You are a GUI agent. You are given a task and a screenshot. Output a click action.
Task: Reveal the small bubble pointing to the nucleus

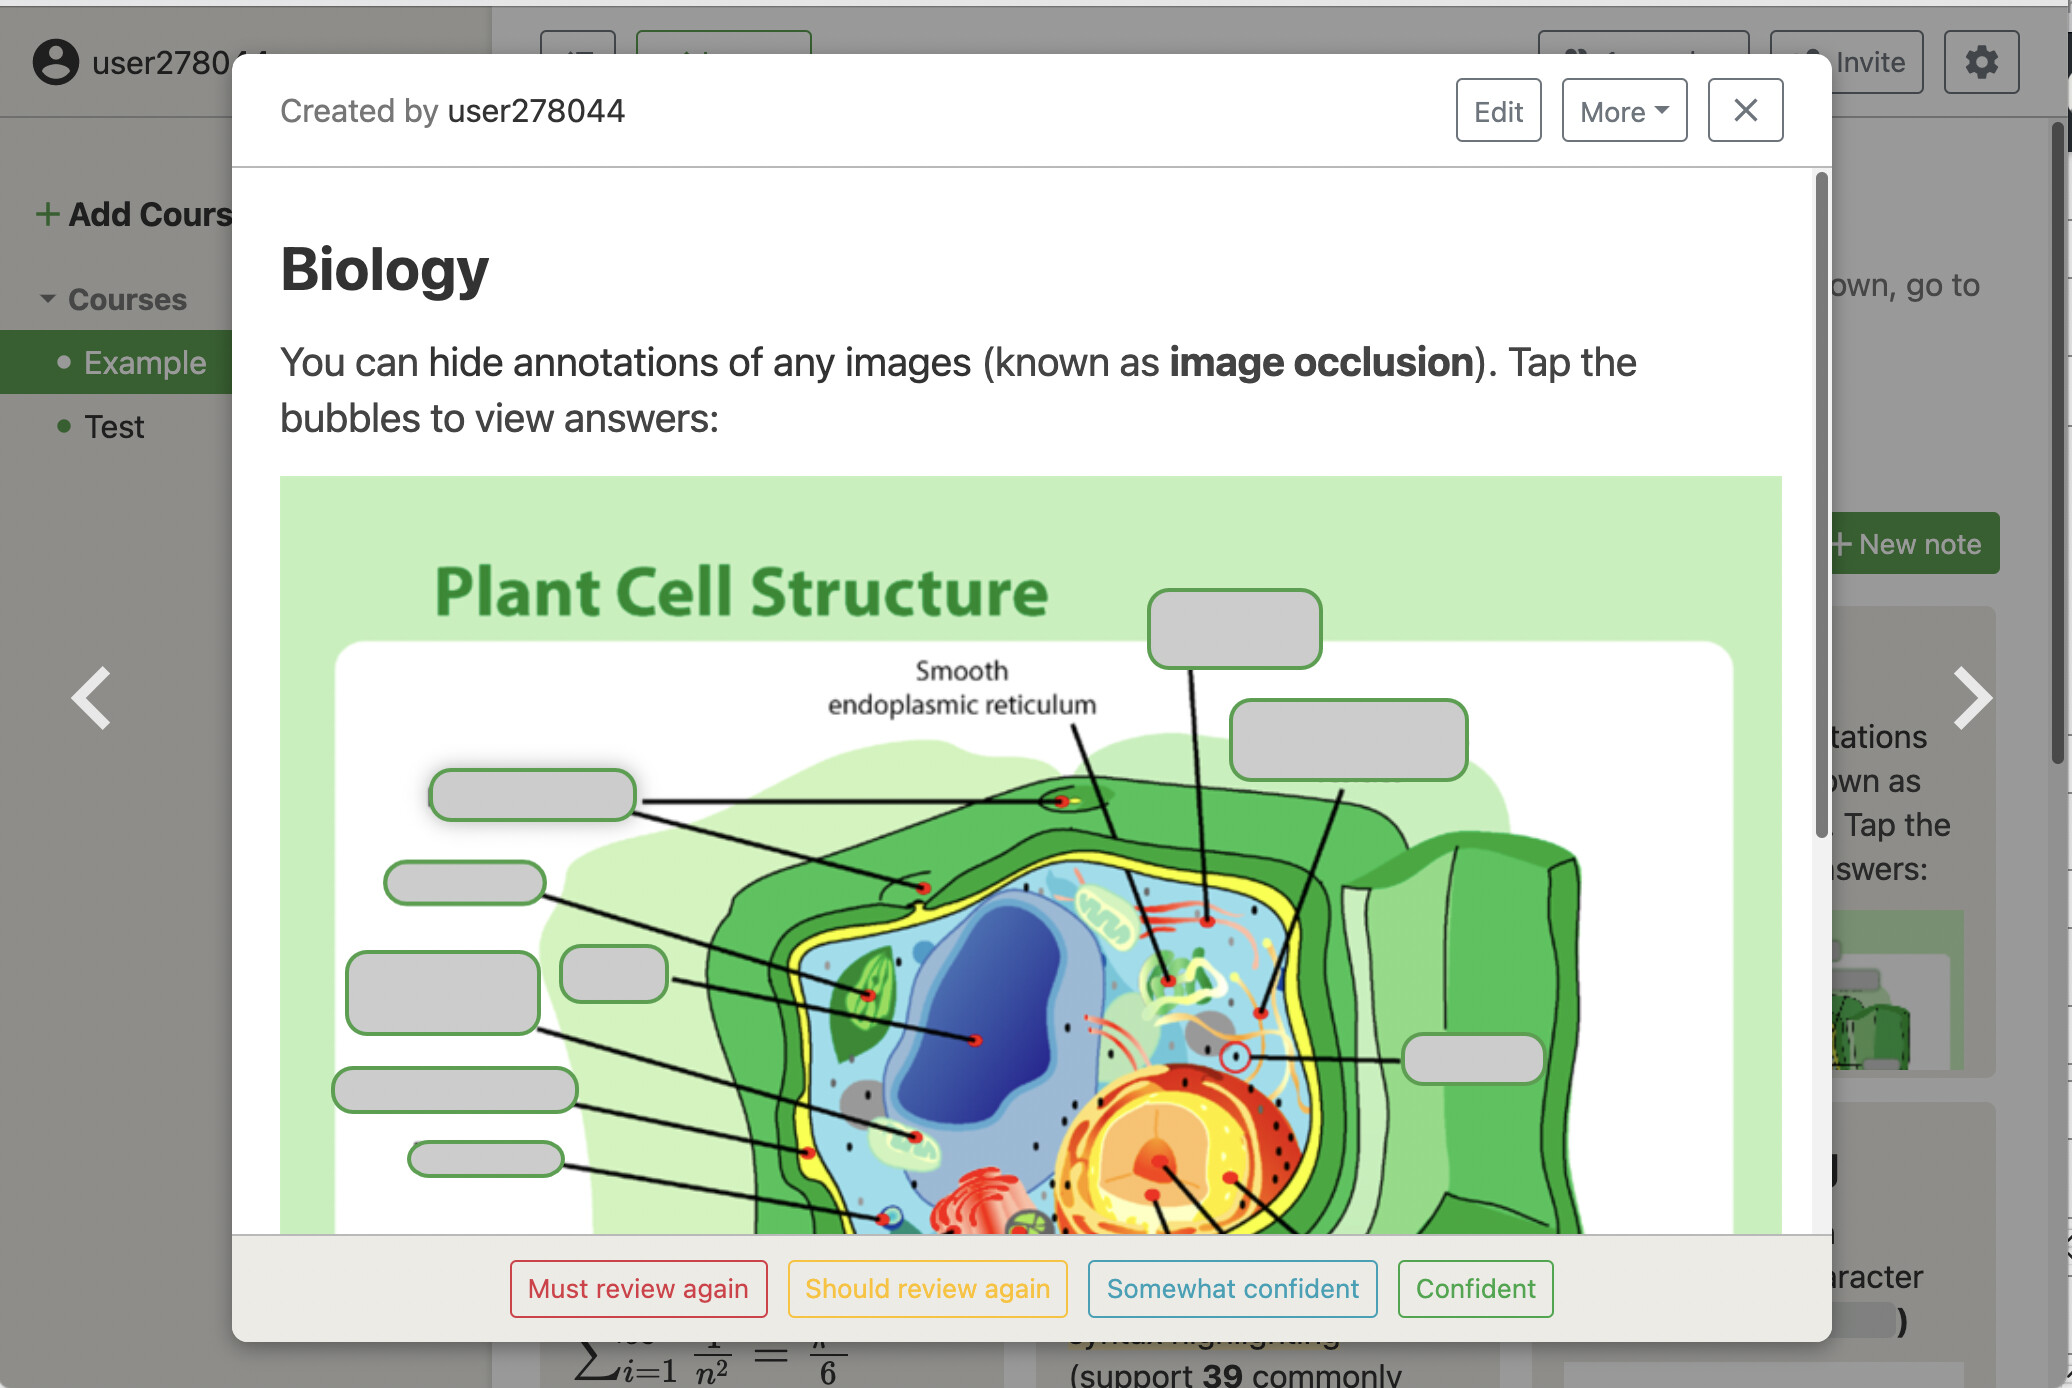614,974
